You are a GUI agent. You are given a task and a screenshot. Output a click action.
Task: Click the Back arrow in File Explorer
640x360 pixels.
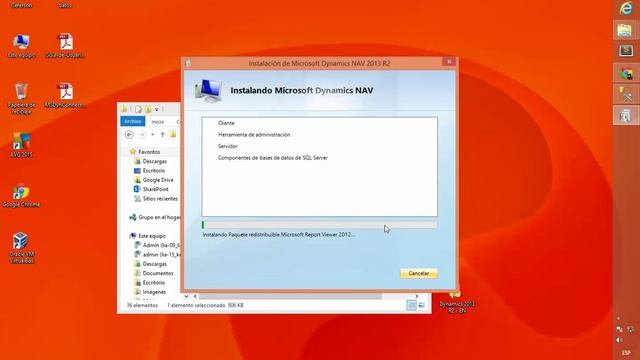click(x=129, y=134)
